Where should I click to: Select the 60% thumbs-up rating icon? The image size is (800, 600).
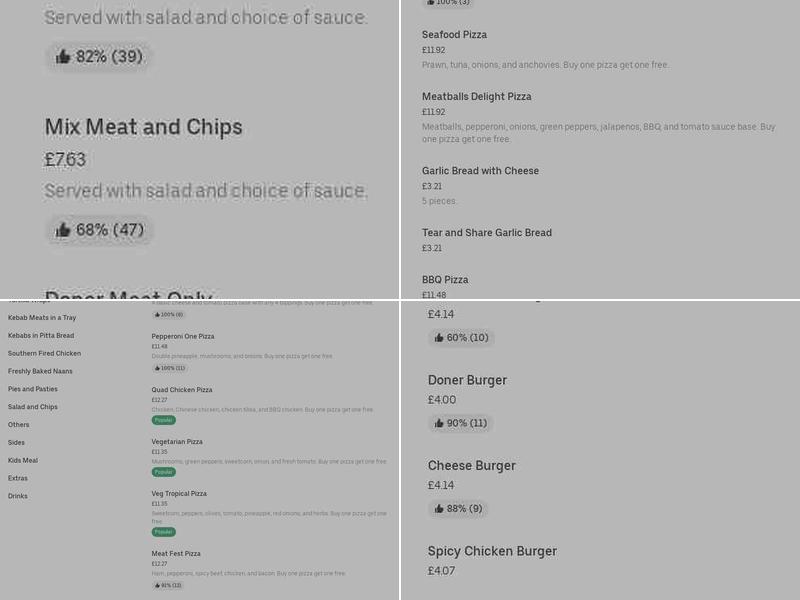439,337
